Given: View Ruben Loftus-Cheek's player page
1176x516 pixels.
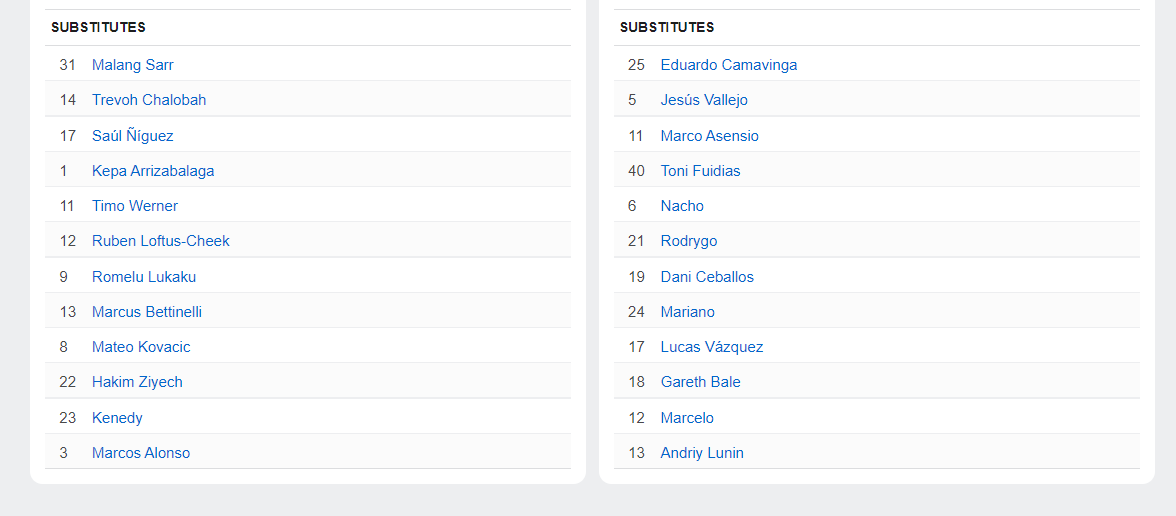Looking at the screenshot, I should click(x=161, y=241).
